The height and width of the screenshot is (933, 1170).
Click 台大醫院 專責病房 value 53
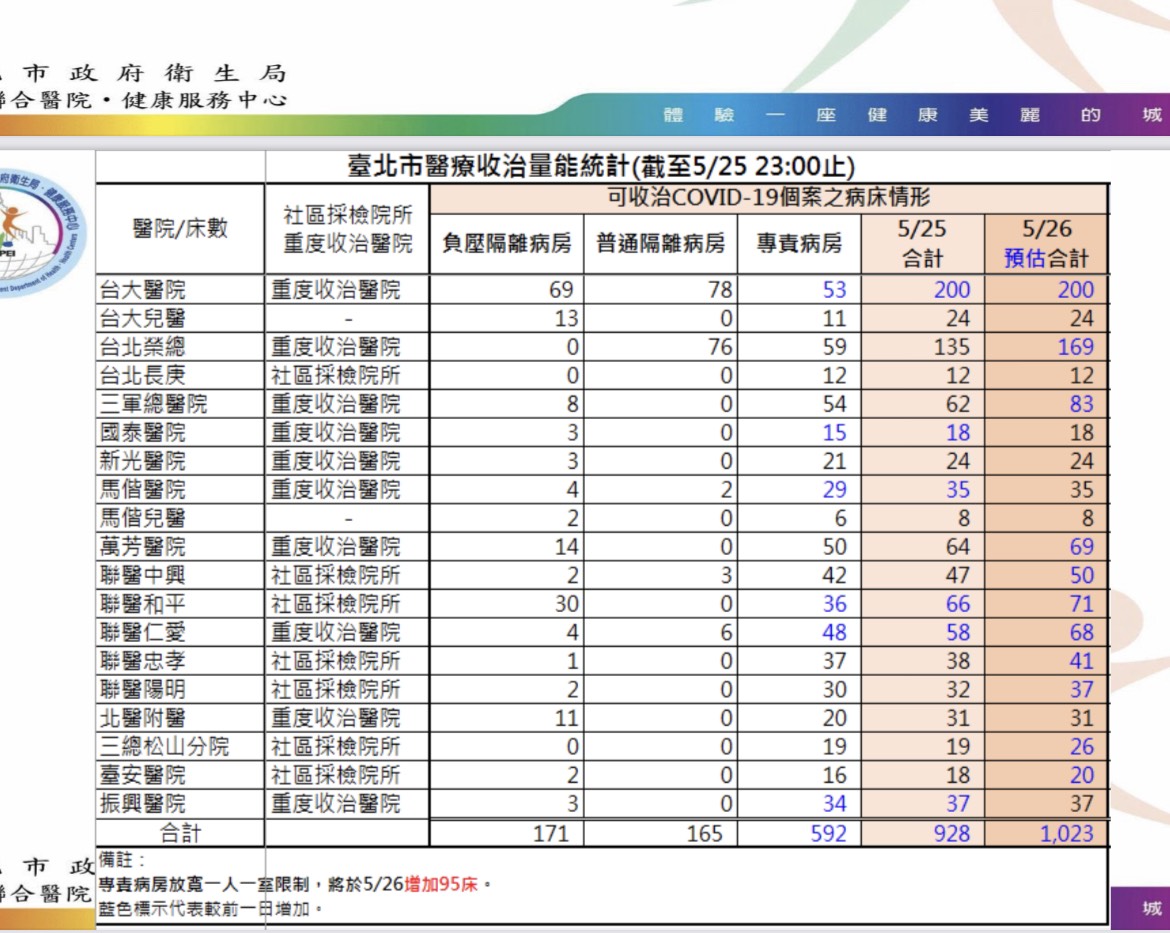coord(834,290)
